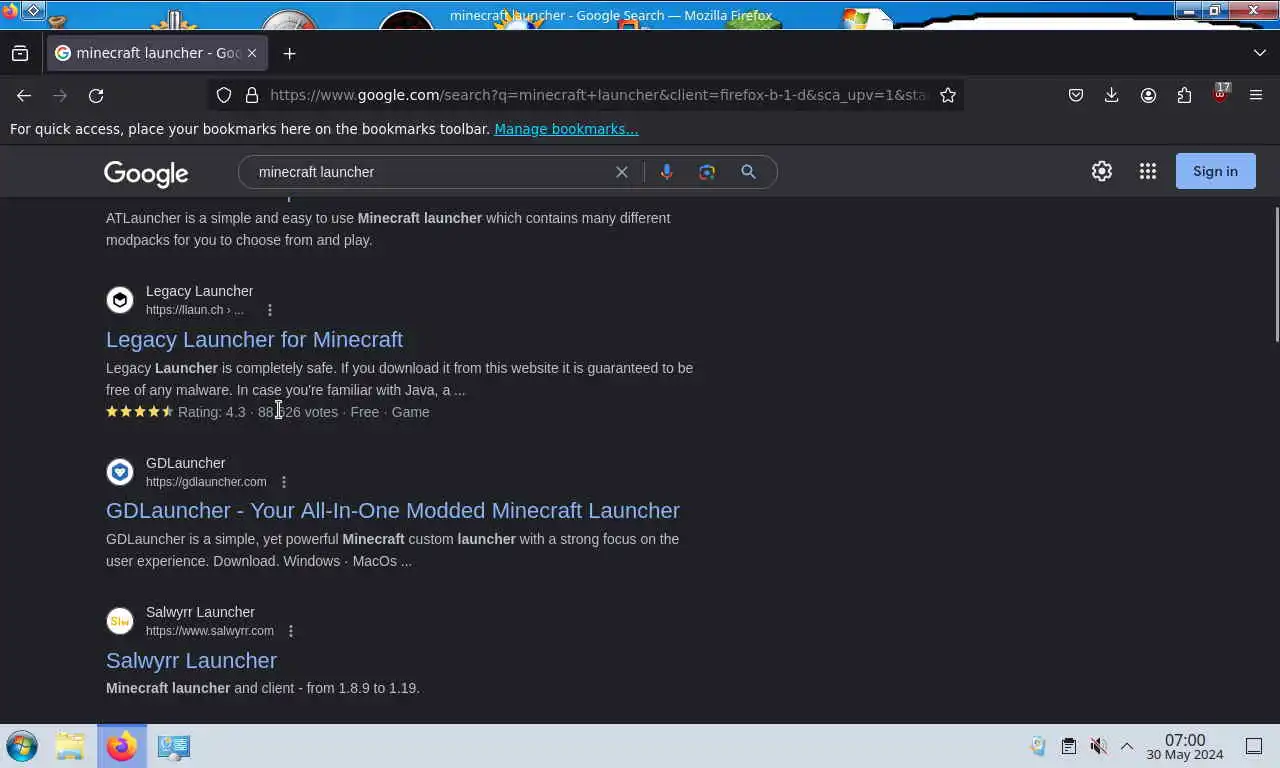This screenshot has width=1280, height=768.
Task: Open Salwyrr Launcher result options menu
Action: tap(291, 631)
